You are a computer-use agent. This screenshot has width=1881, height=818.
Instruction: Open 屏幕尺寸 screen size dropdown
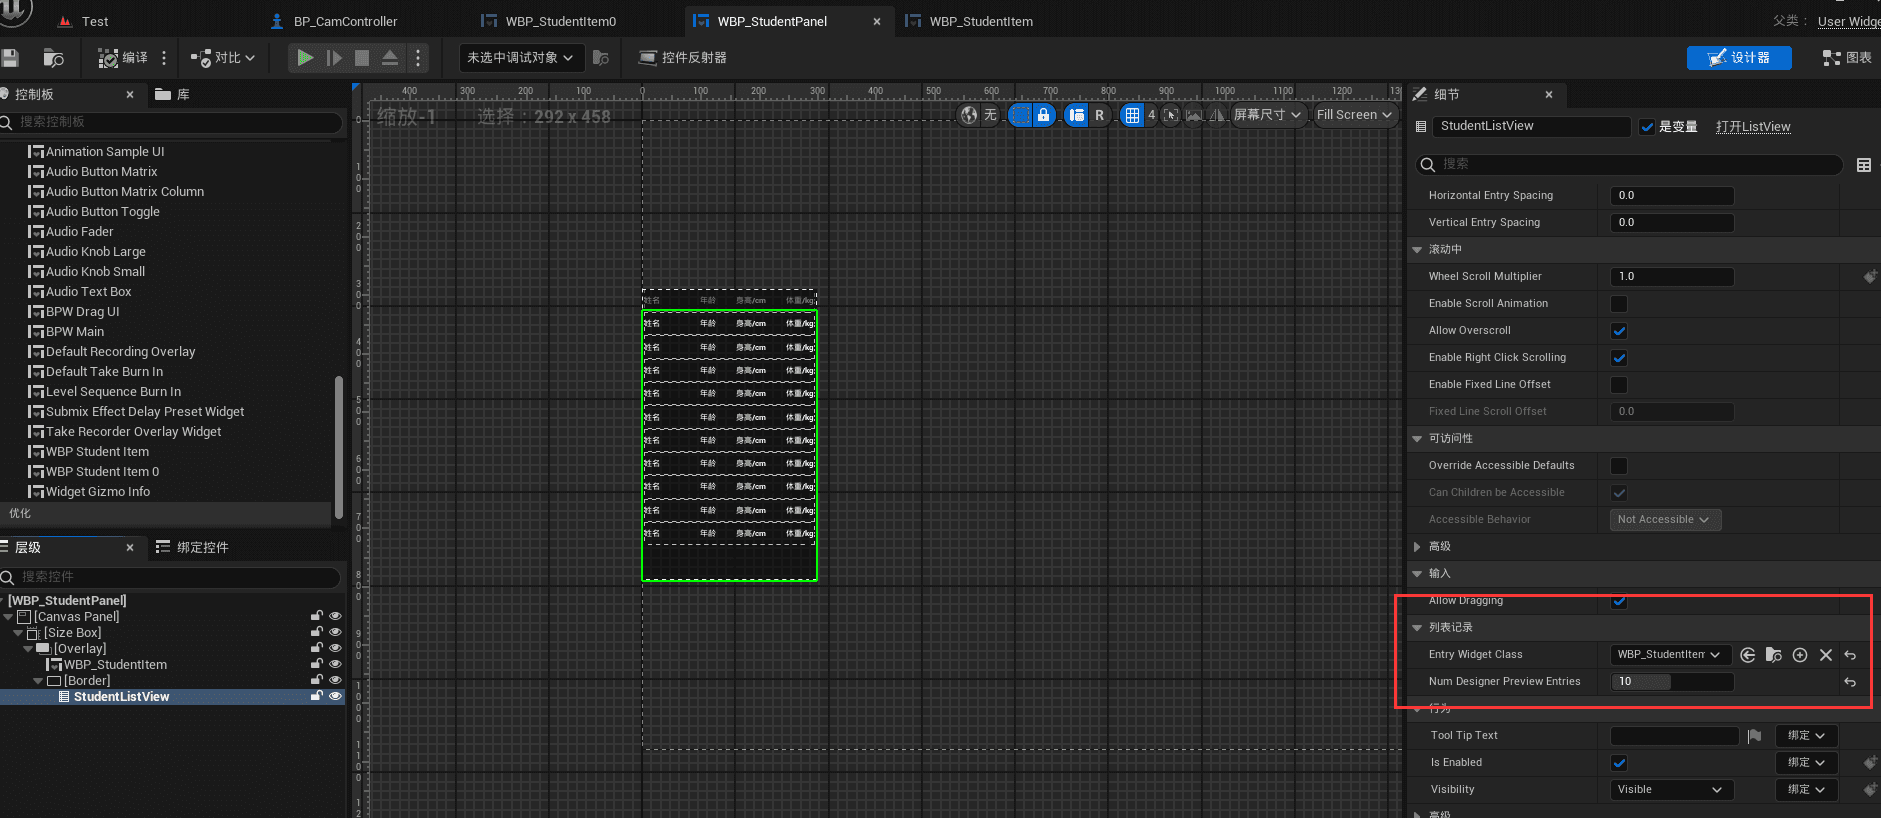1267,115
